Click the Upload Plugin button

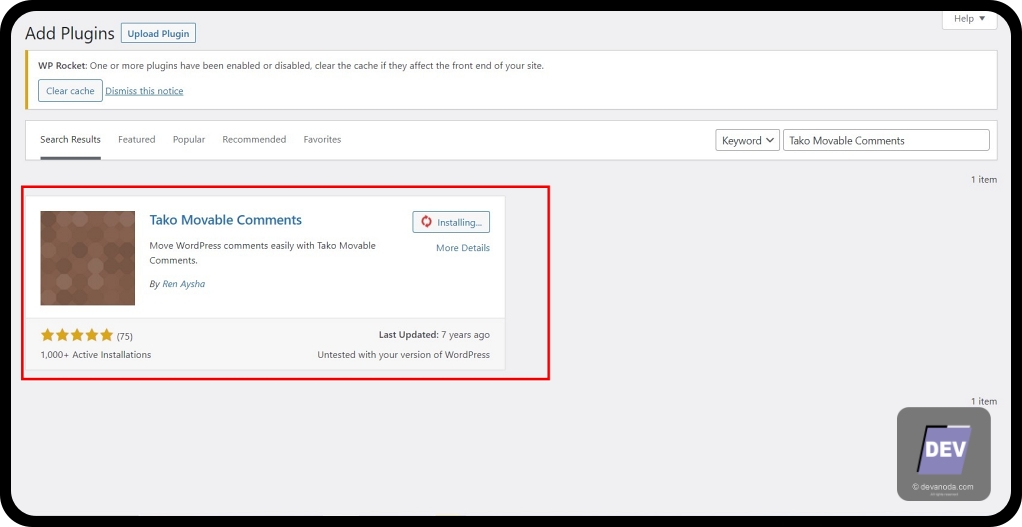point(158,33)
